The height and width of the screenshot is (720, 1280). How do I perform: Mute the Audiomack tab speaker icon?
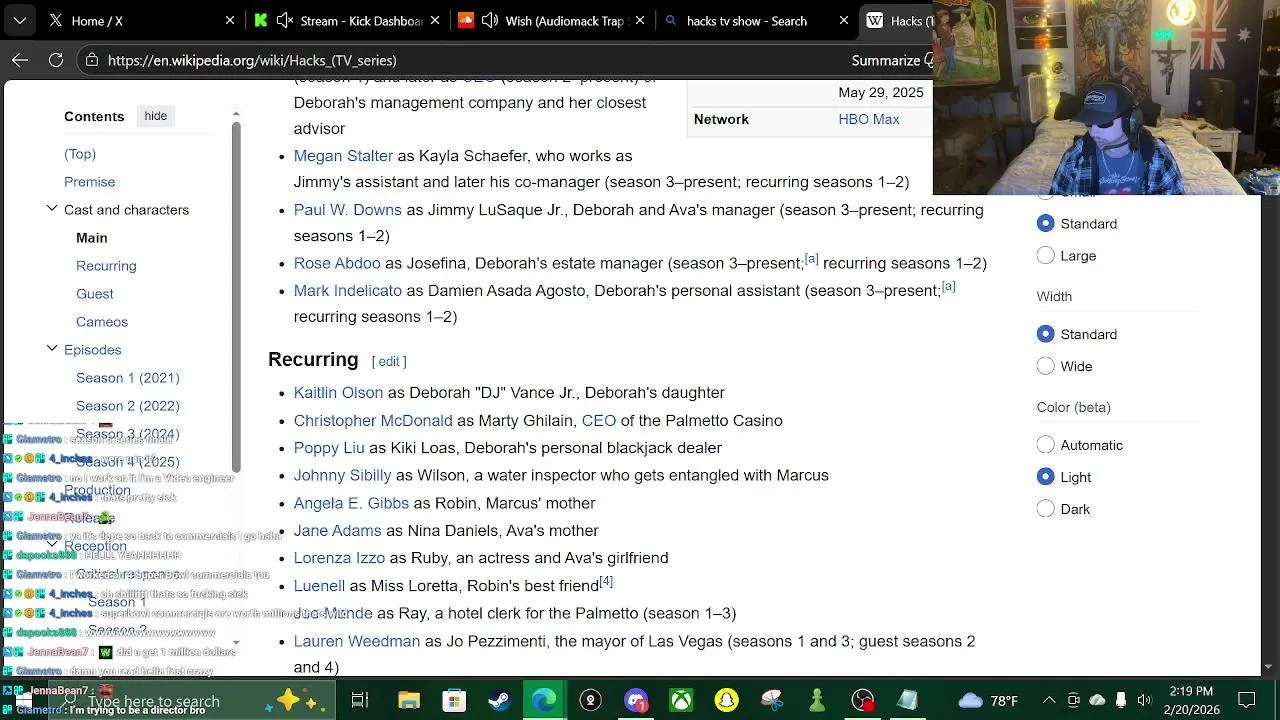489,20
